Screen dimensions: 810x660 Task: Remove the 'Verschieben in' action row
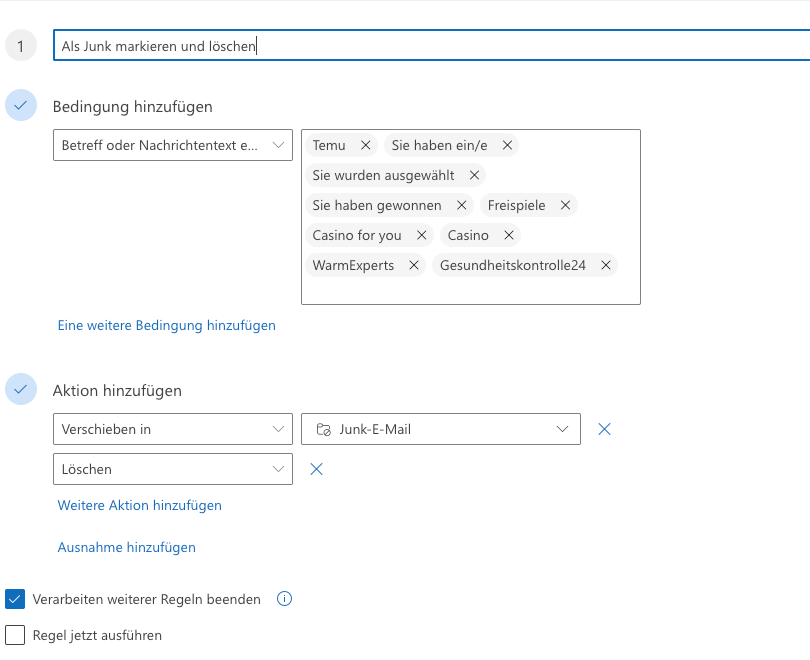pos(604,429)
